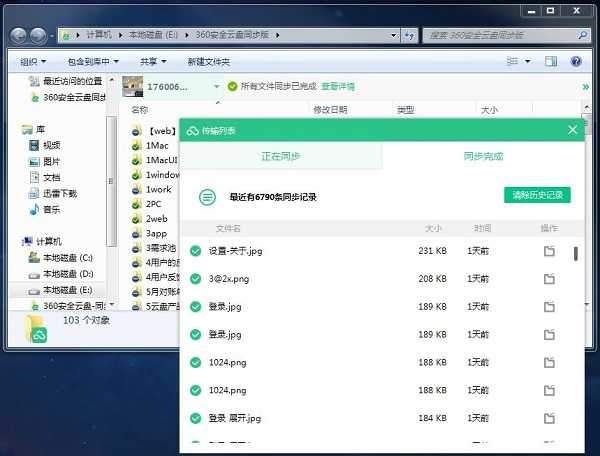Click the sidebar vertical scrollbar
Viewport: 600px width, 456px height.
click(112, 181)
